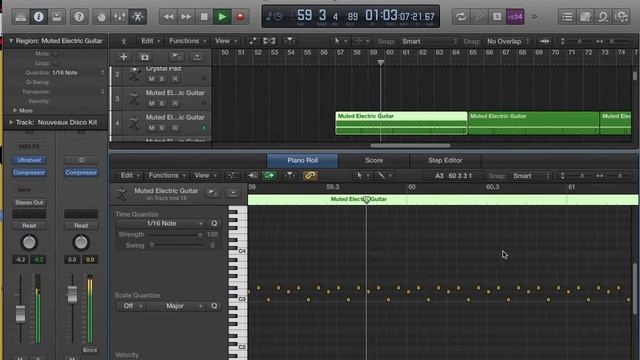The height and width of the screenshot is (360, 640).
Task: Open Scale Quantize Off dropdown
Action: coord(131,306)
